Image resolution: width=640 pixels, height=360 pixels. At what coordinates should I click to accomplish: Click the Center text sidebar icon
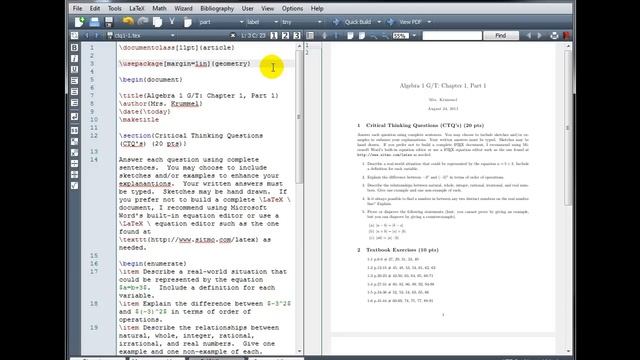coord(74,92)
